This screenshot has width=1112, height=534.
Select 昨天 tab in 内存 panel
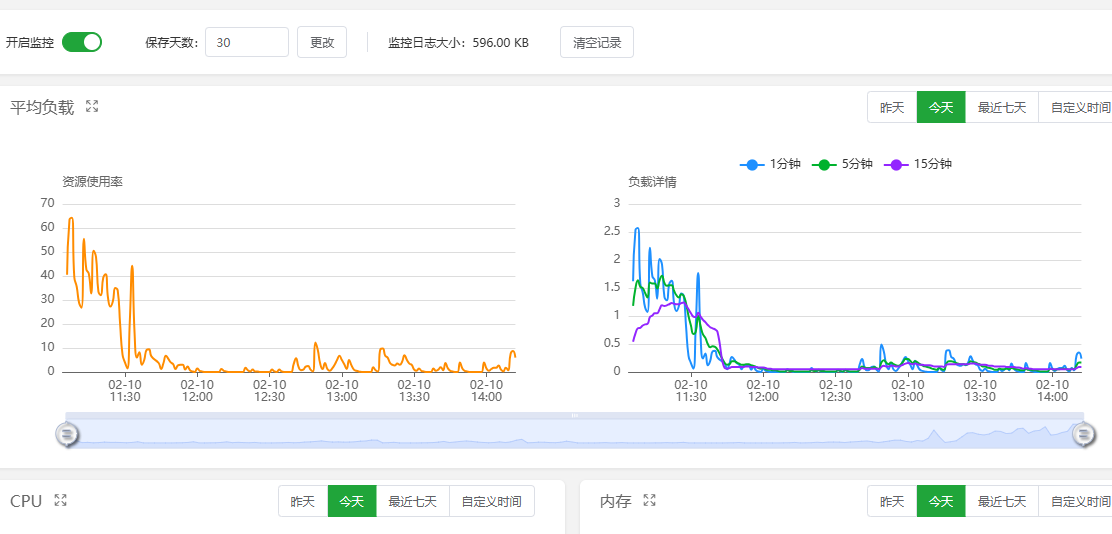[x=892, y=501]
